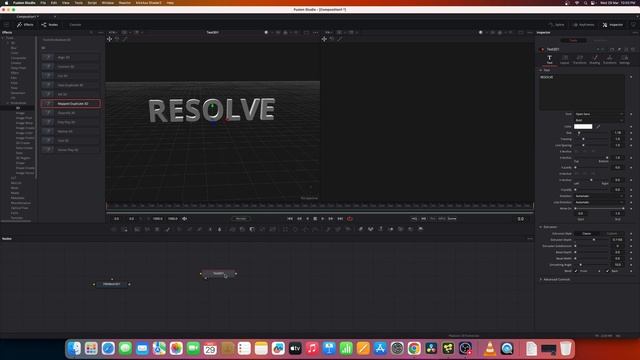Image resolution: width=640 pixels, height=360 pixels.
Task: Select the Renderer3D1 node in the node graph
Action: tap(112, 284)
